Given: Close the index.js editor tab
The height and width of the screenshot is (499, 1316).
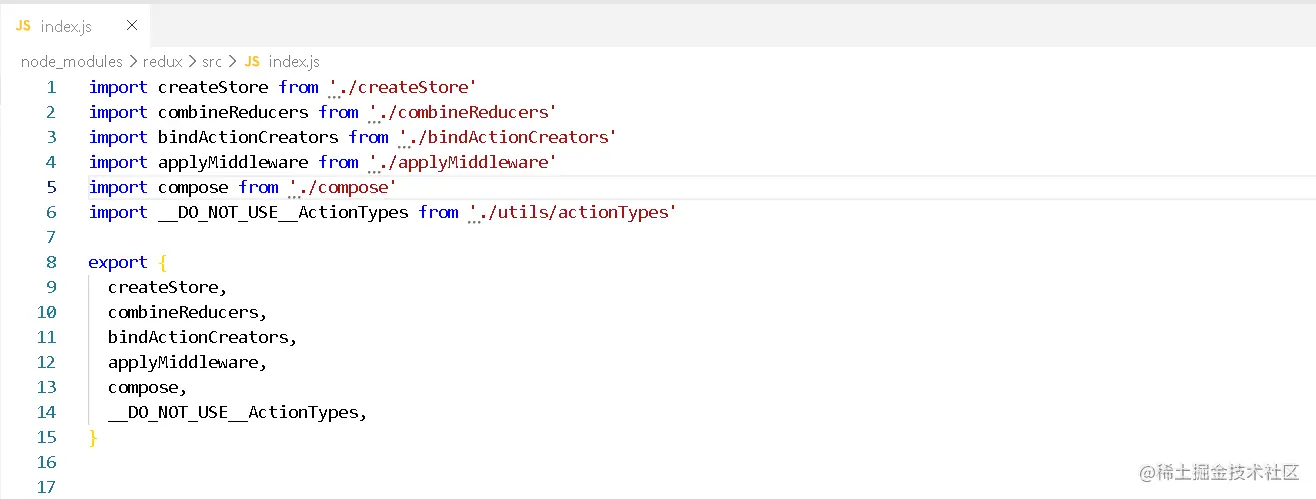Looking at the screenshot, I should coord(132,26).
